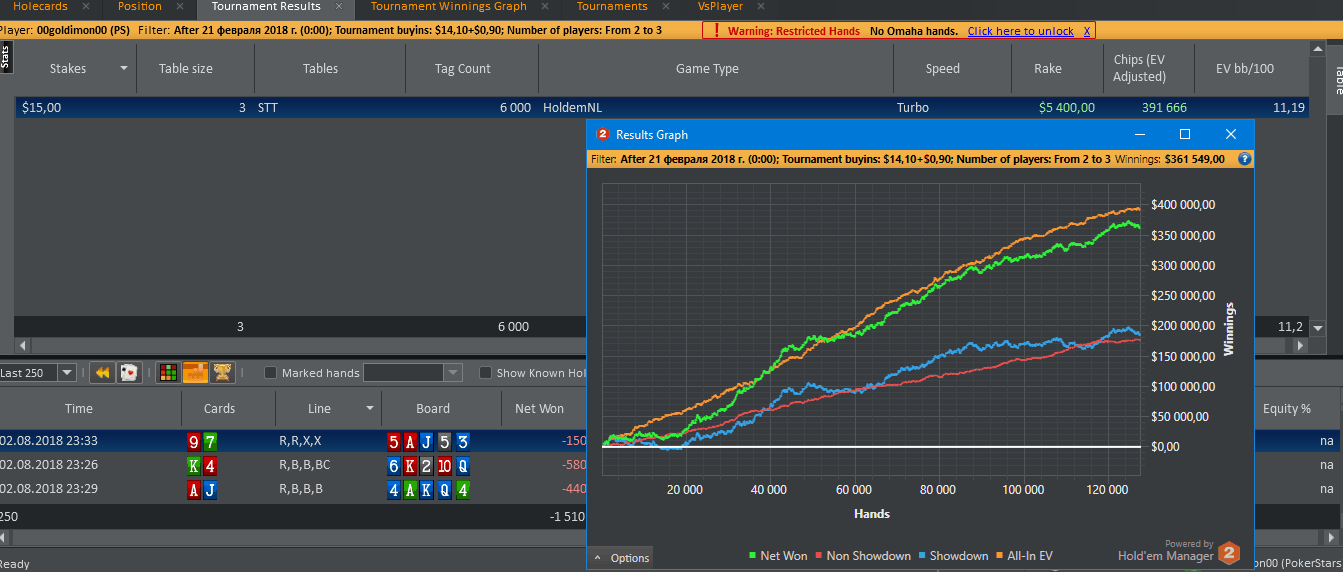Click the blue help icon in the Results Graph
The height and width of the screenshot is (572, 1343).
(x=1245, y=159)
